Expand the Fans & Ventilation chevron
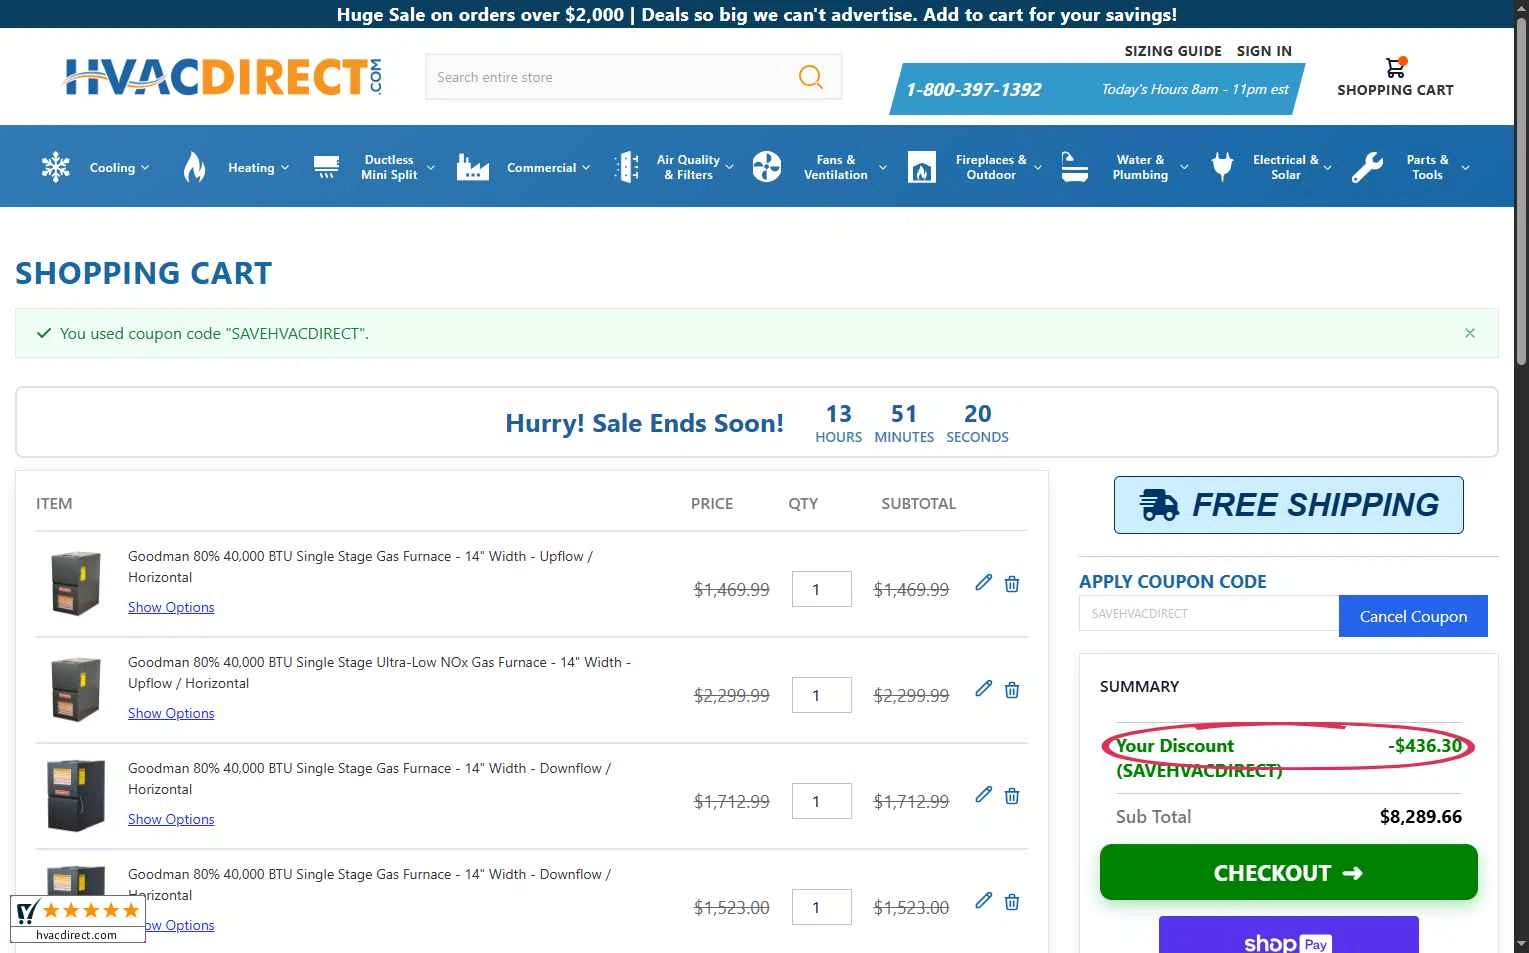This screenshot has width=1529, height=953. [882, 168]
